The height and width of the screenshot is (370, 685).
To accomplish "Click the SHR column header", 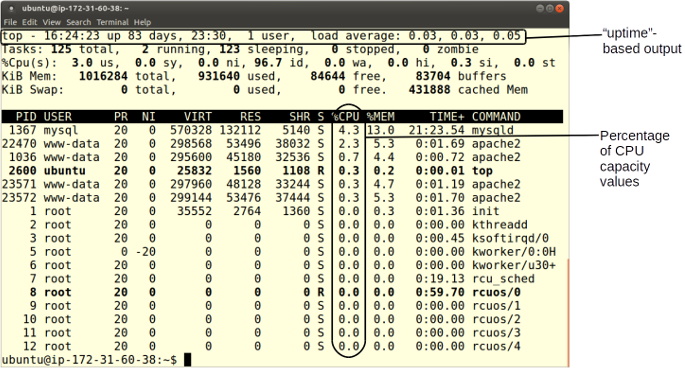I will tap(300, 117).
